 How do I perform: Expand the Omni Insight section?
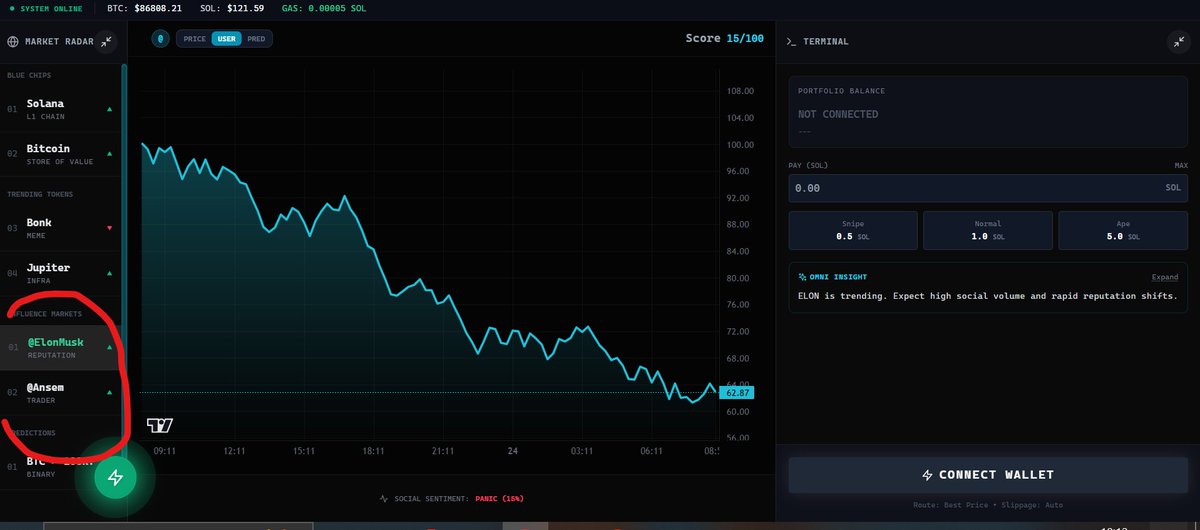pos(1165,277)
